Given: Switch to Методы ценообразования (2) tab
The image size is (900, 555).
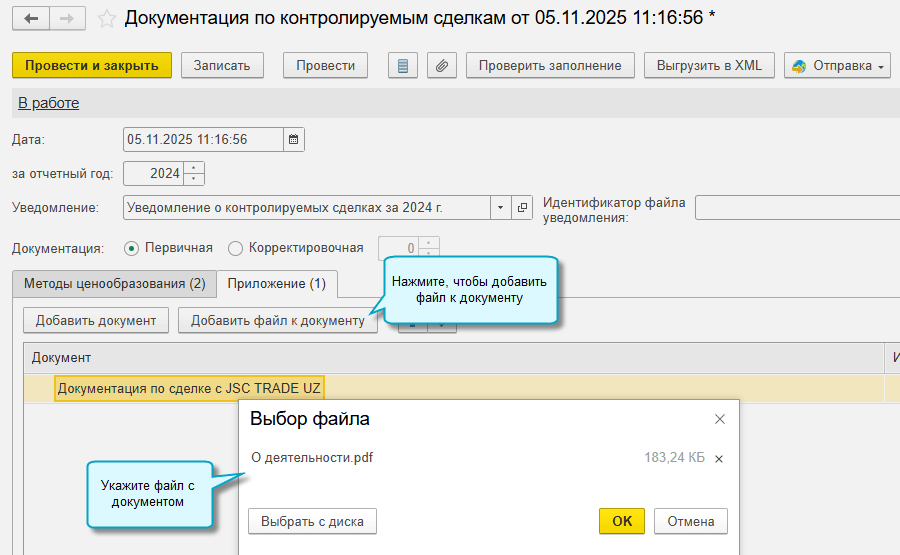Looking at the screenshot, I should click(114, 284).
